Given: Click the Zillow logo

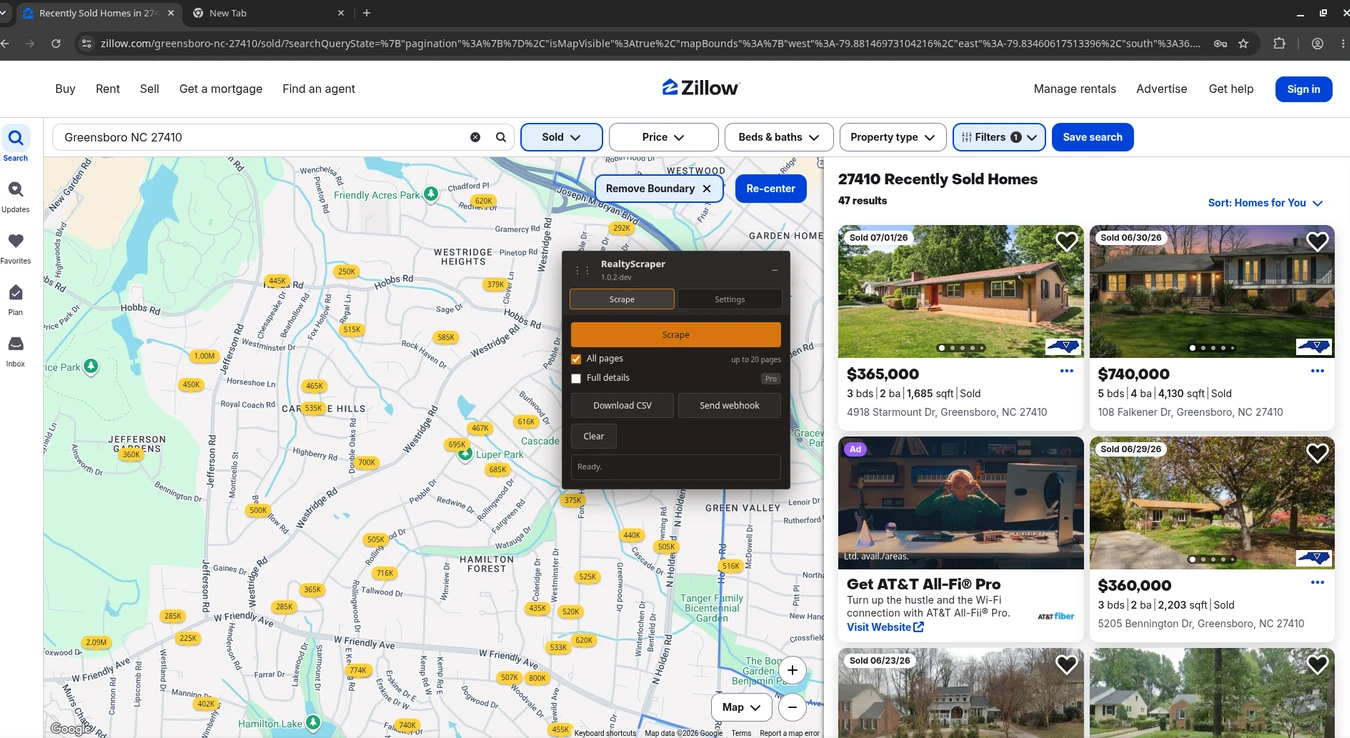Looking at the screenshot, I should pyautogui.click(x=700, y=88).
